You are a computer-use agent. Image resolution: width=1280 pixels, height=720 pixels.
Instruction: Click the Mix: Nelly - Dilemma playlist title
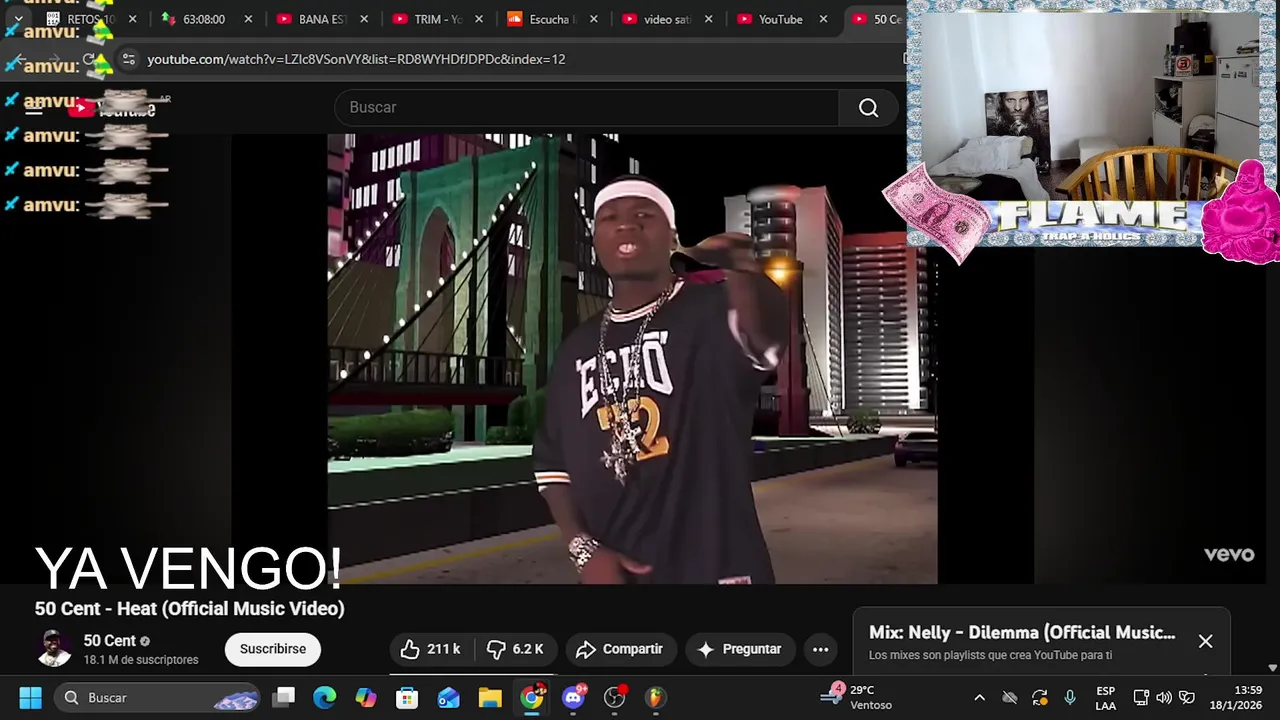coord(1022,632)
